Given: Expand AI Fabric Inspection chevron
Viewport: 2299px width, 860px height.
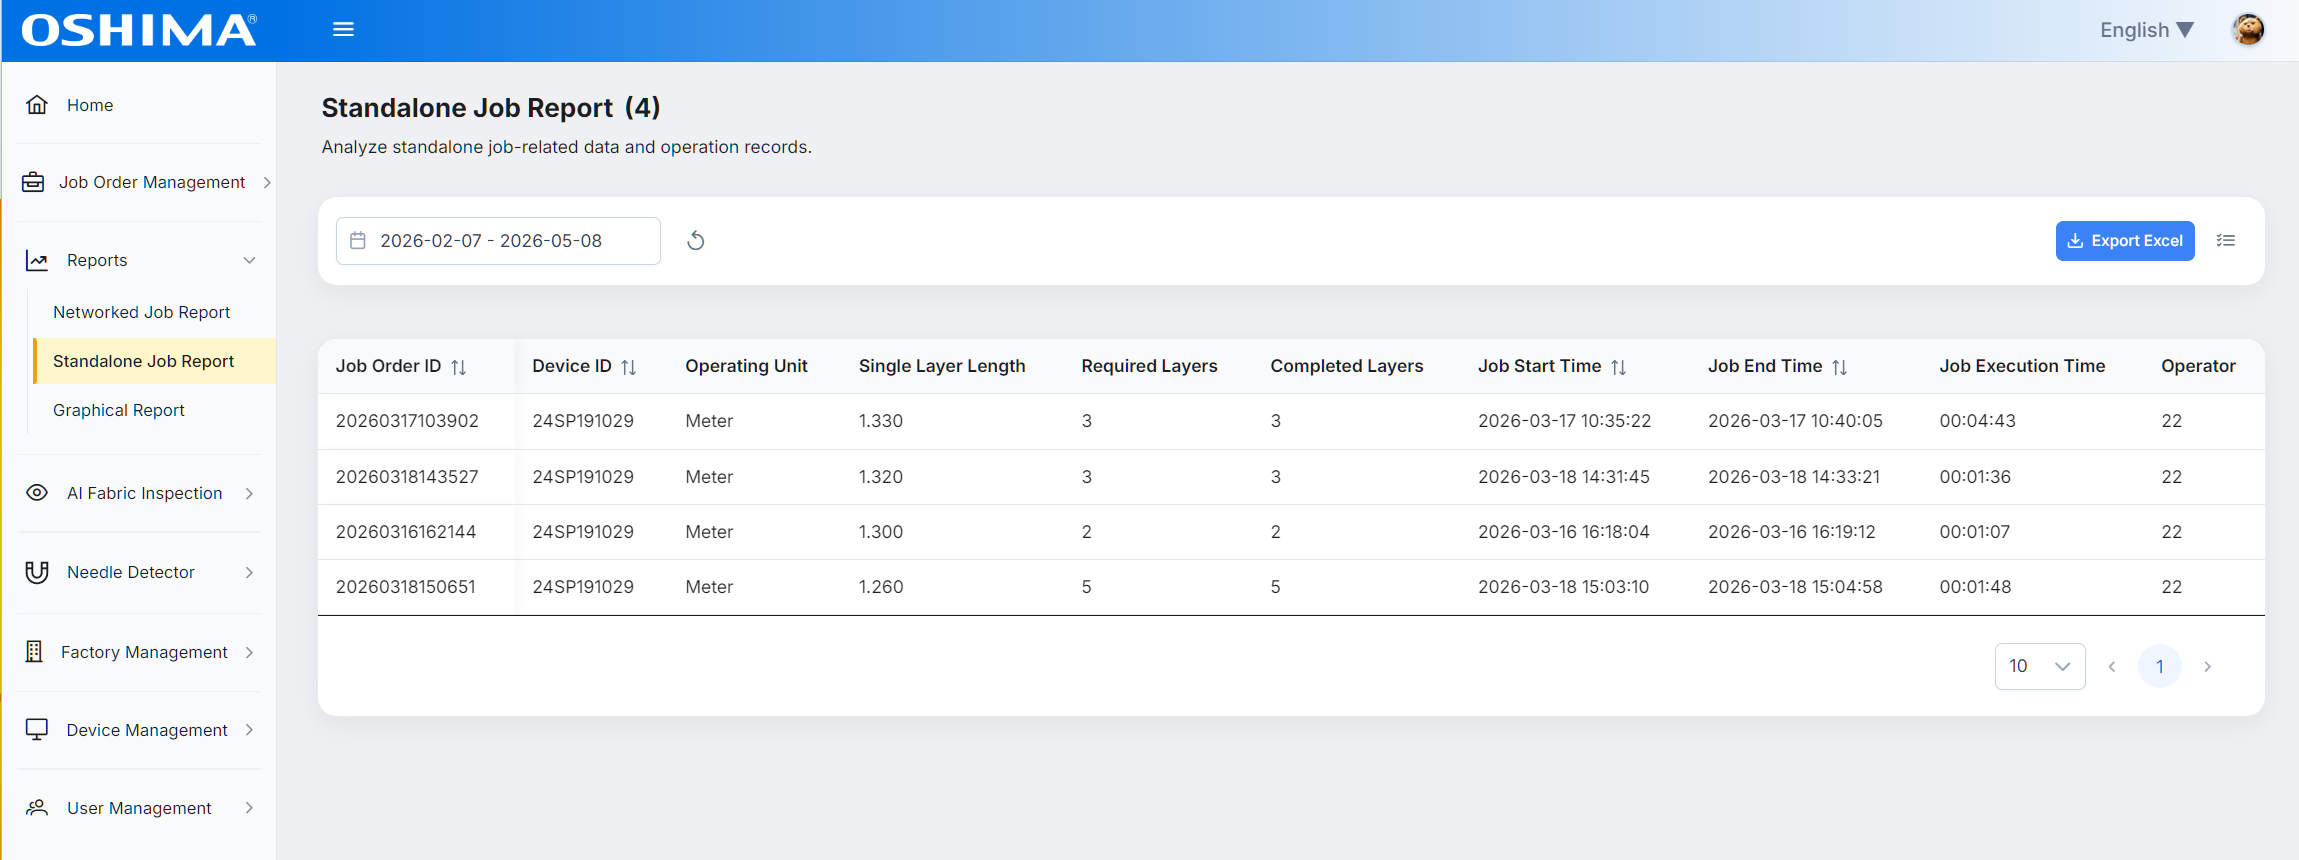Looking at the screenshot, I should click(250, 493).
